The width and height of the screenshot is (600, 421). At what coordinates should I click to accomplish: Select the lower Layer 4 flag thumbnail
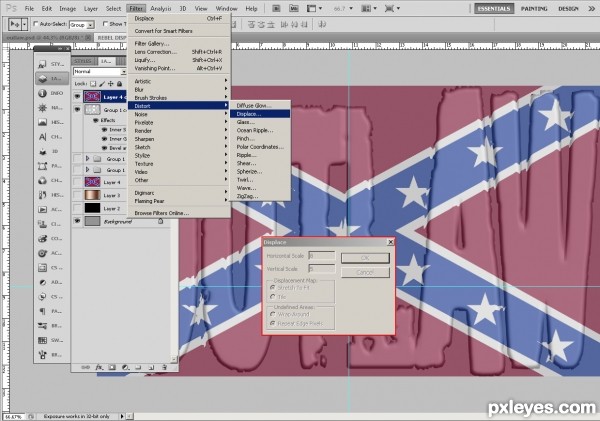[92, 182]
